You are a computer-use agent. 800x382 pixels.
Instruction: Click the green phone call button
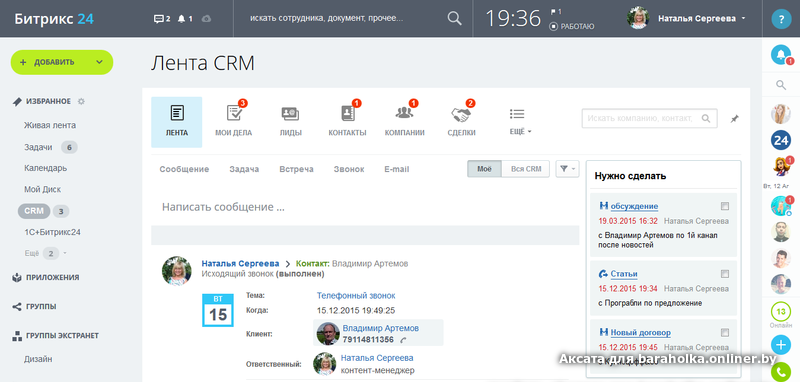[781, 372]
